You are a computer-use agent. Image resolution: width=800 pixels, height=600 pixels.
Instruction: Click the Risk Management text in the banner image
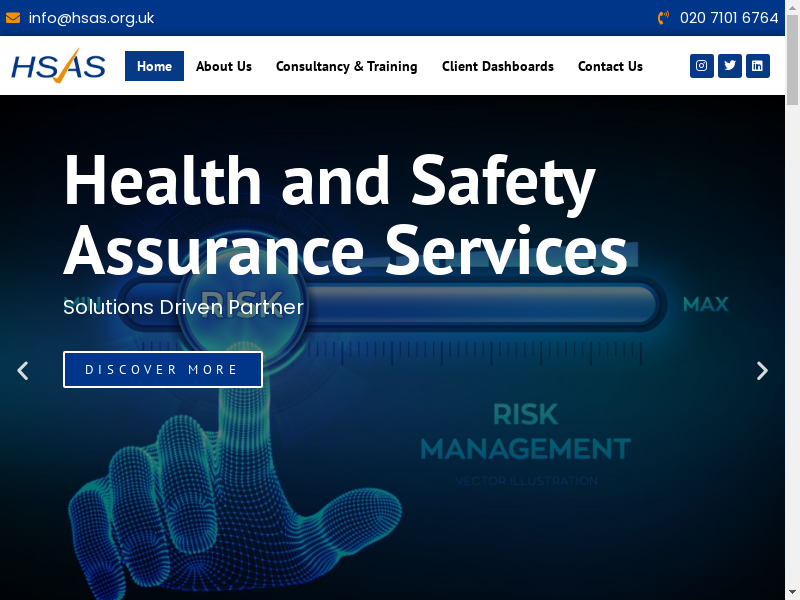tap(525, 432)
